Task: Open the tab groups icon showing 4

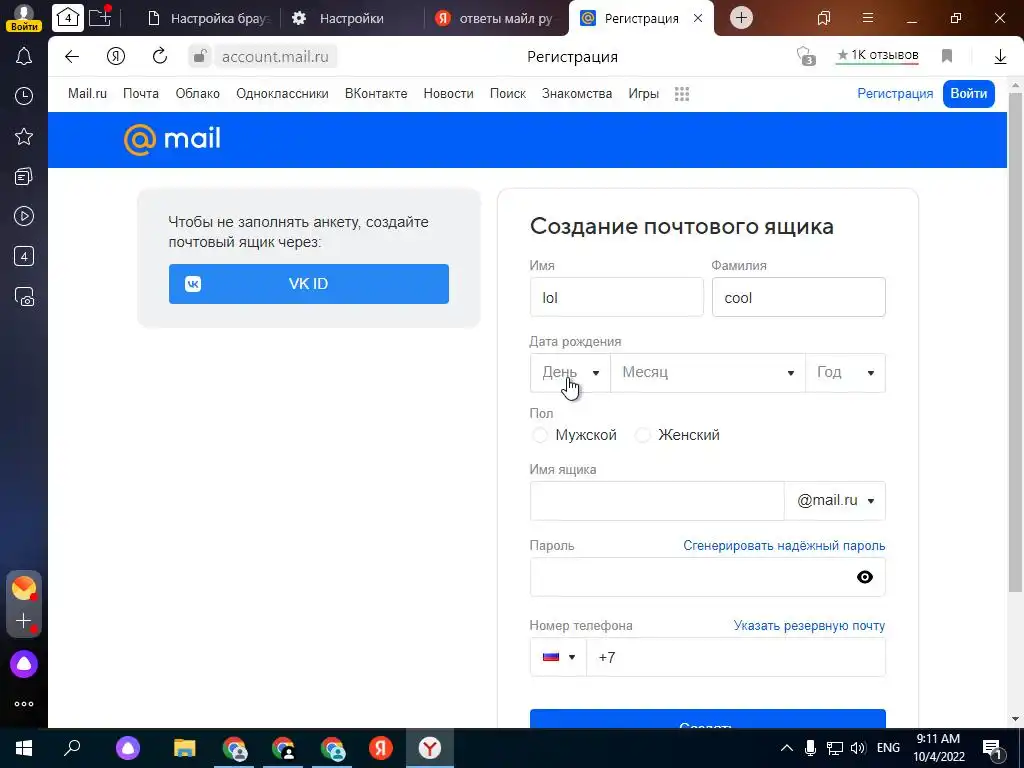Action: 68,18
